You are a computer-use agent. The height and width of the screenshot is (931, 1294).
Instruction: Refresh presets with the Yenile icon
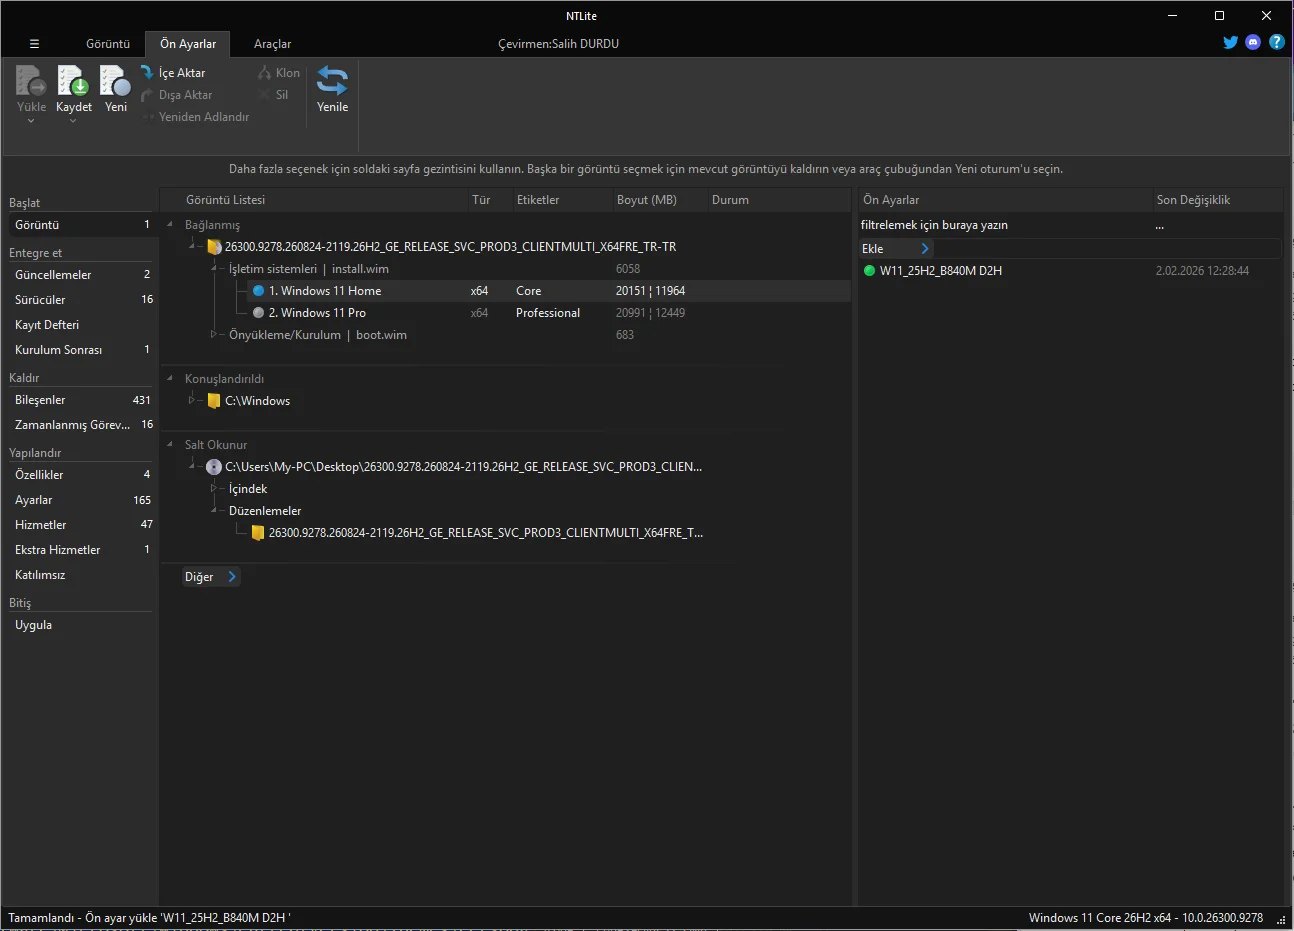[332, 81]
